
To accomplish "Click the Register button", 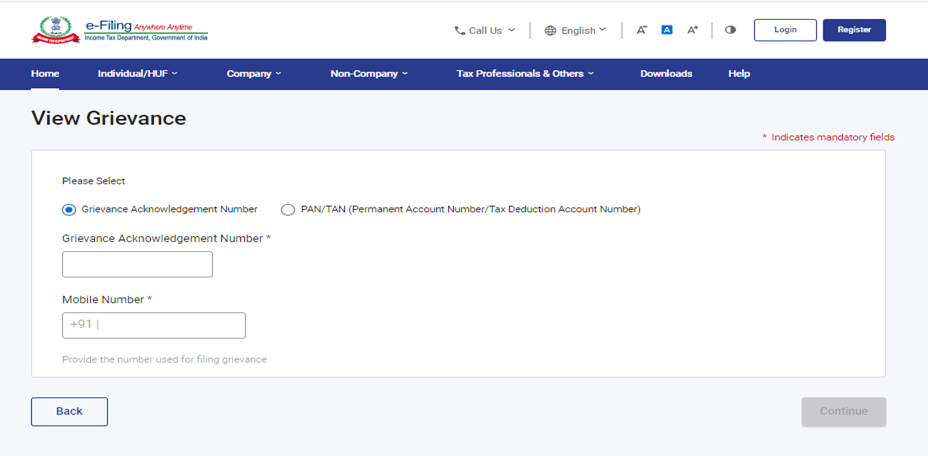I will click(854, 30).
